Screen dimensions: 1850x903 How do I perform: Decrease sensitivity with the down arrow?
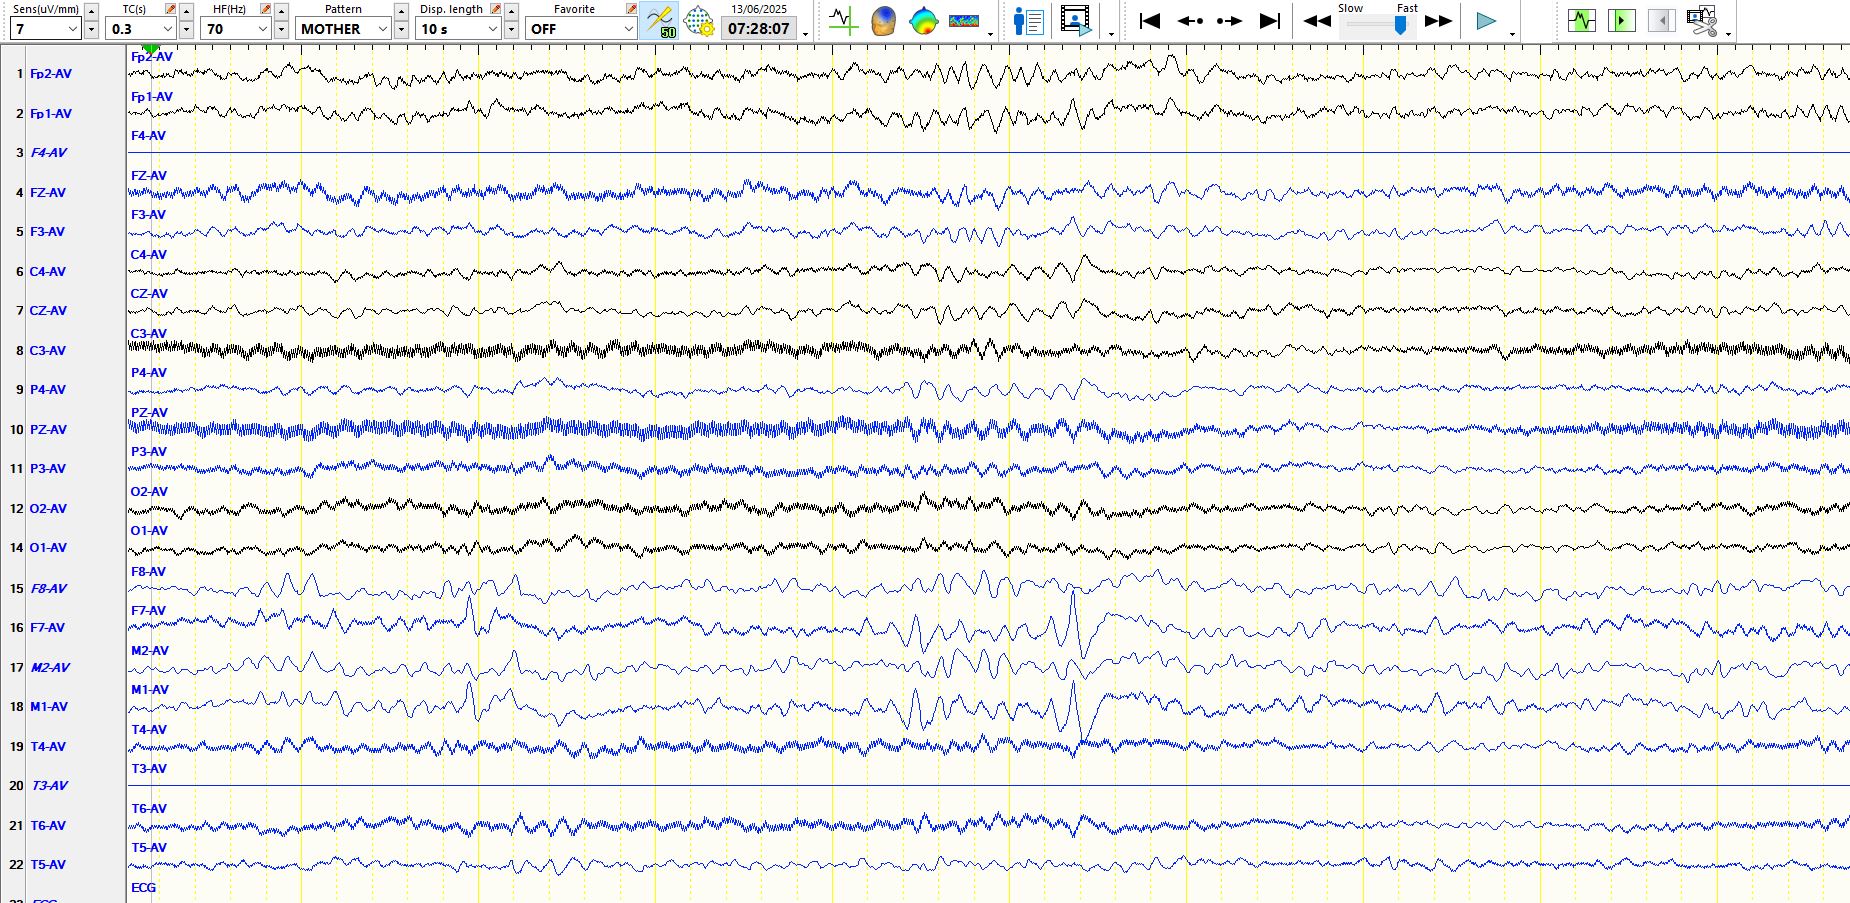[91, 30]
